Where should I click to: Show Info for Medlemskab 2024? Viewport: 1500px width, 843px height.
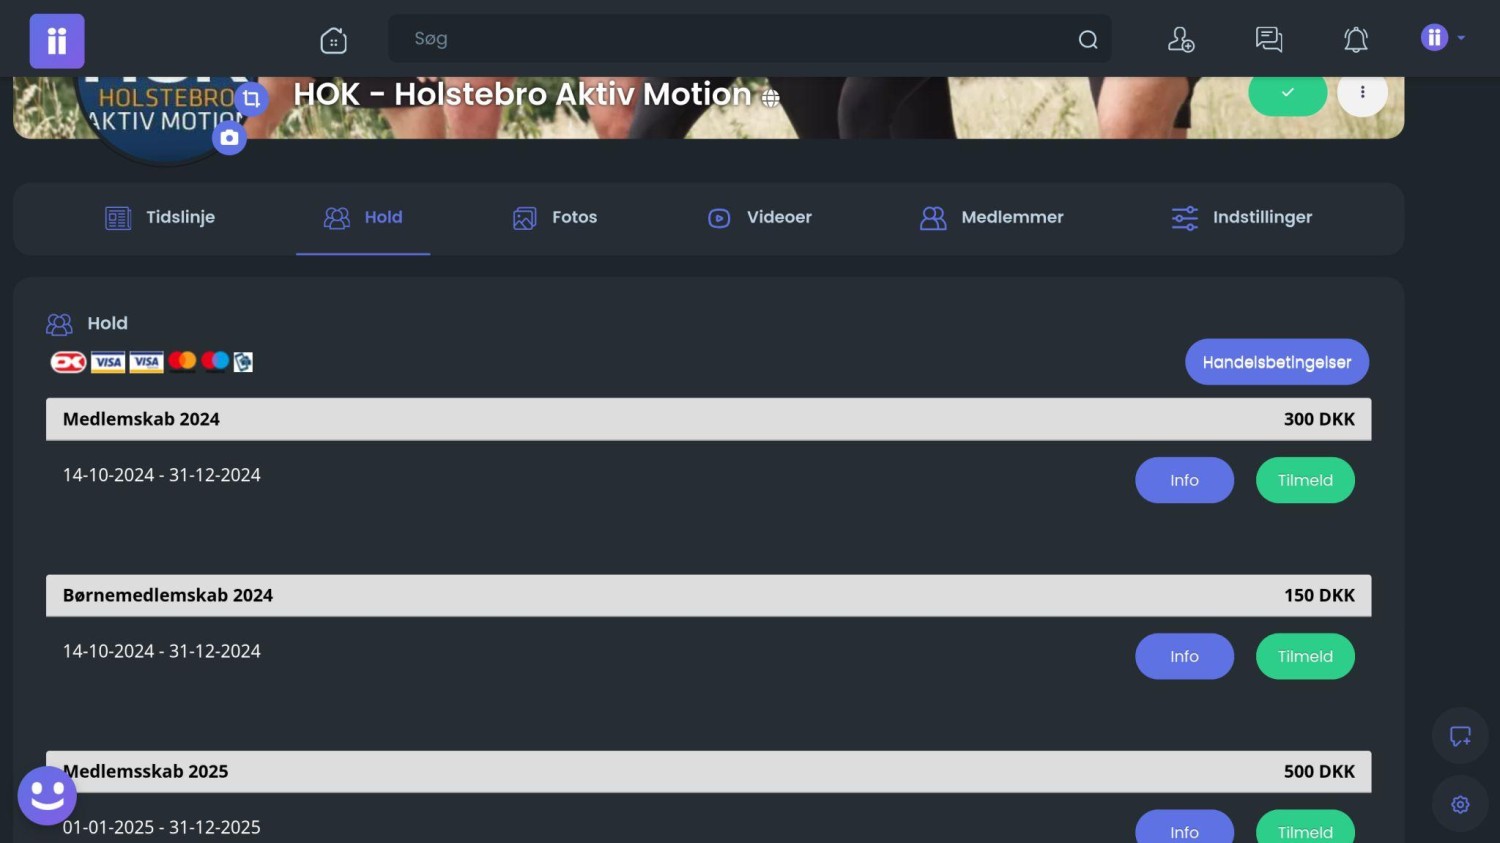coord(1184,480)
